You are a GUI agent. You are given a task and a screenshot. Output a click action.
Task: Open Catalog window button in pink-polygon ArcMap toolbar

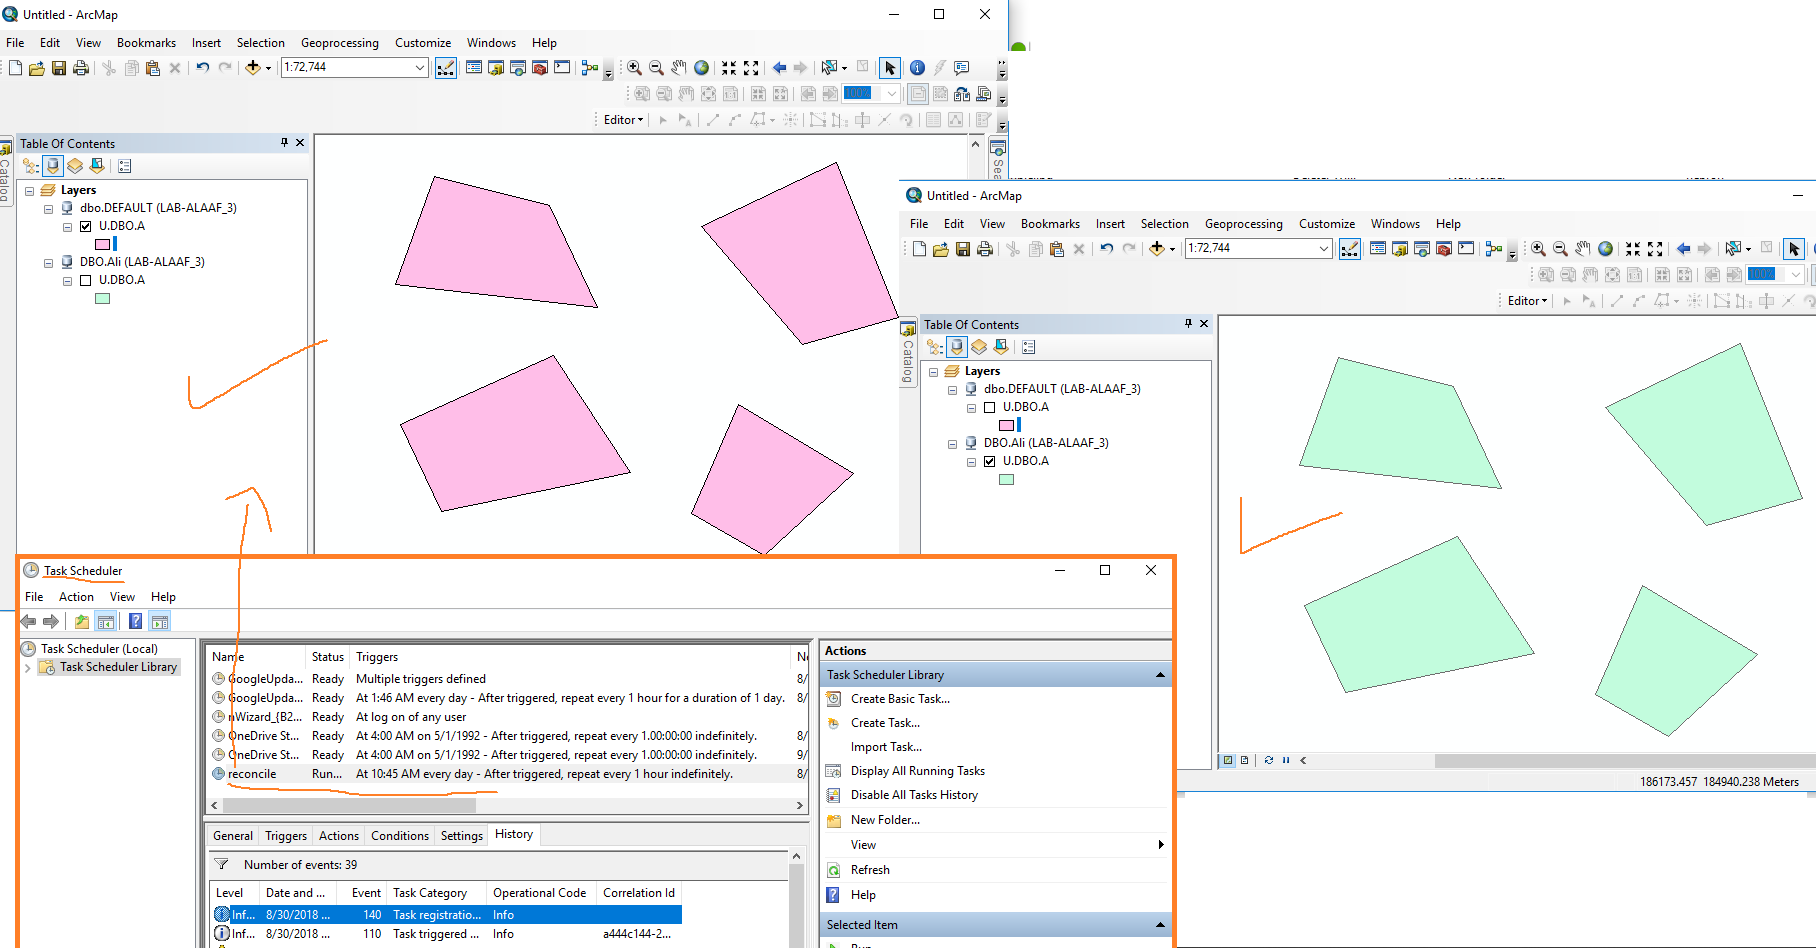(x=496, y=68)
